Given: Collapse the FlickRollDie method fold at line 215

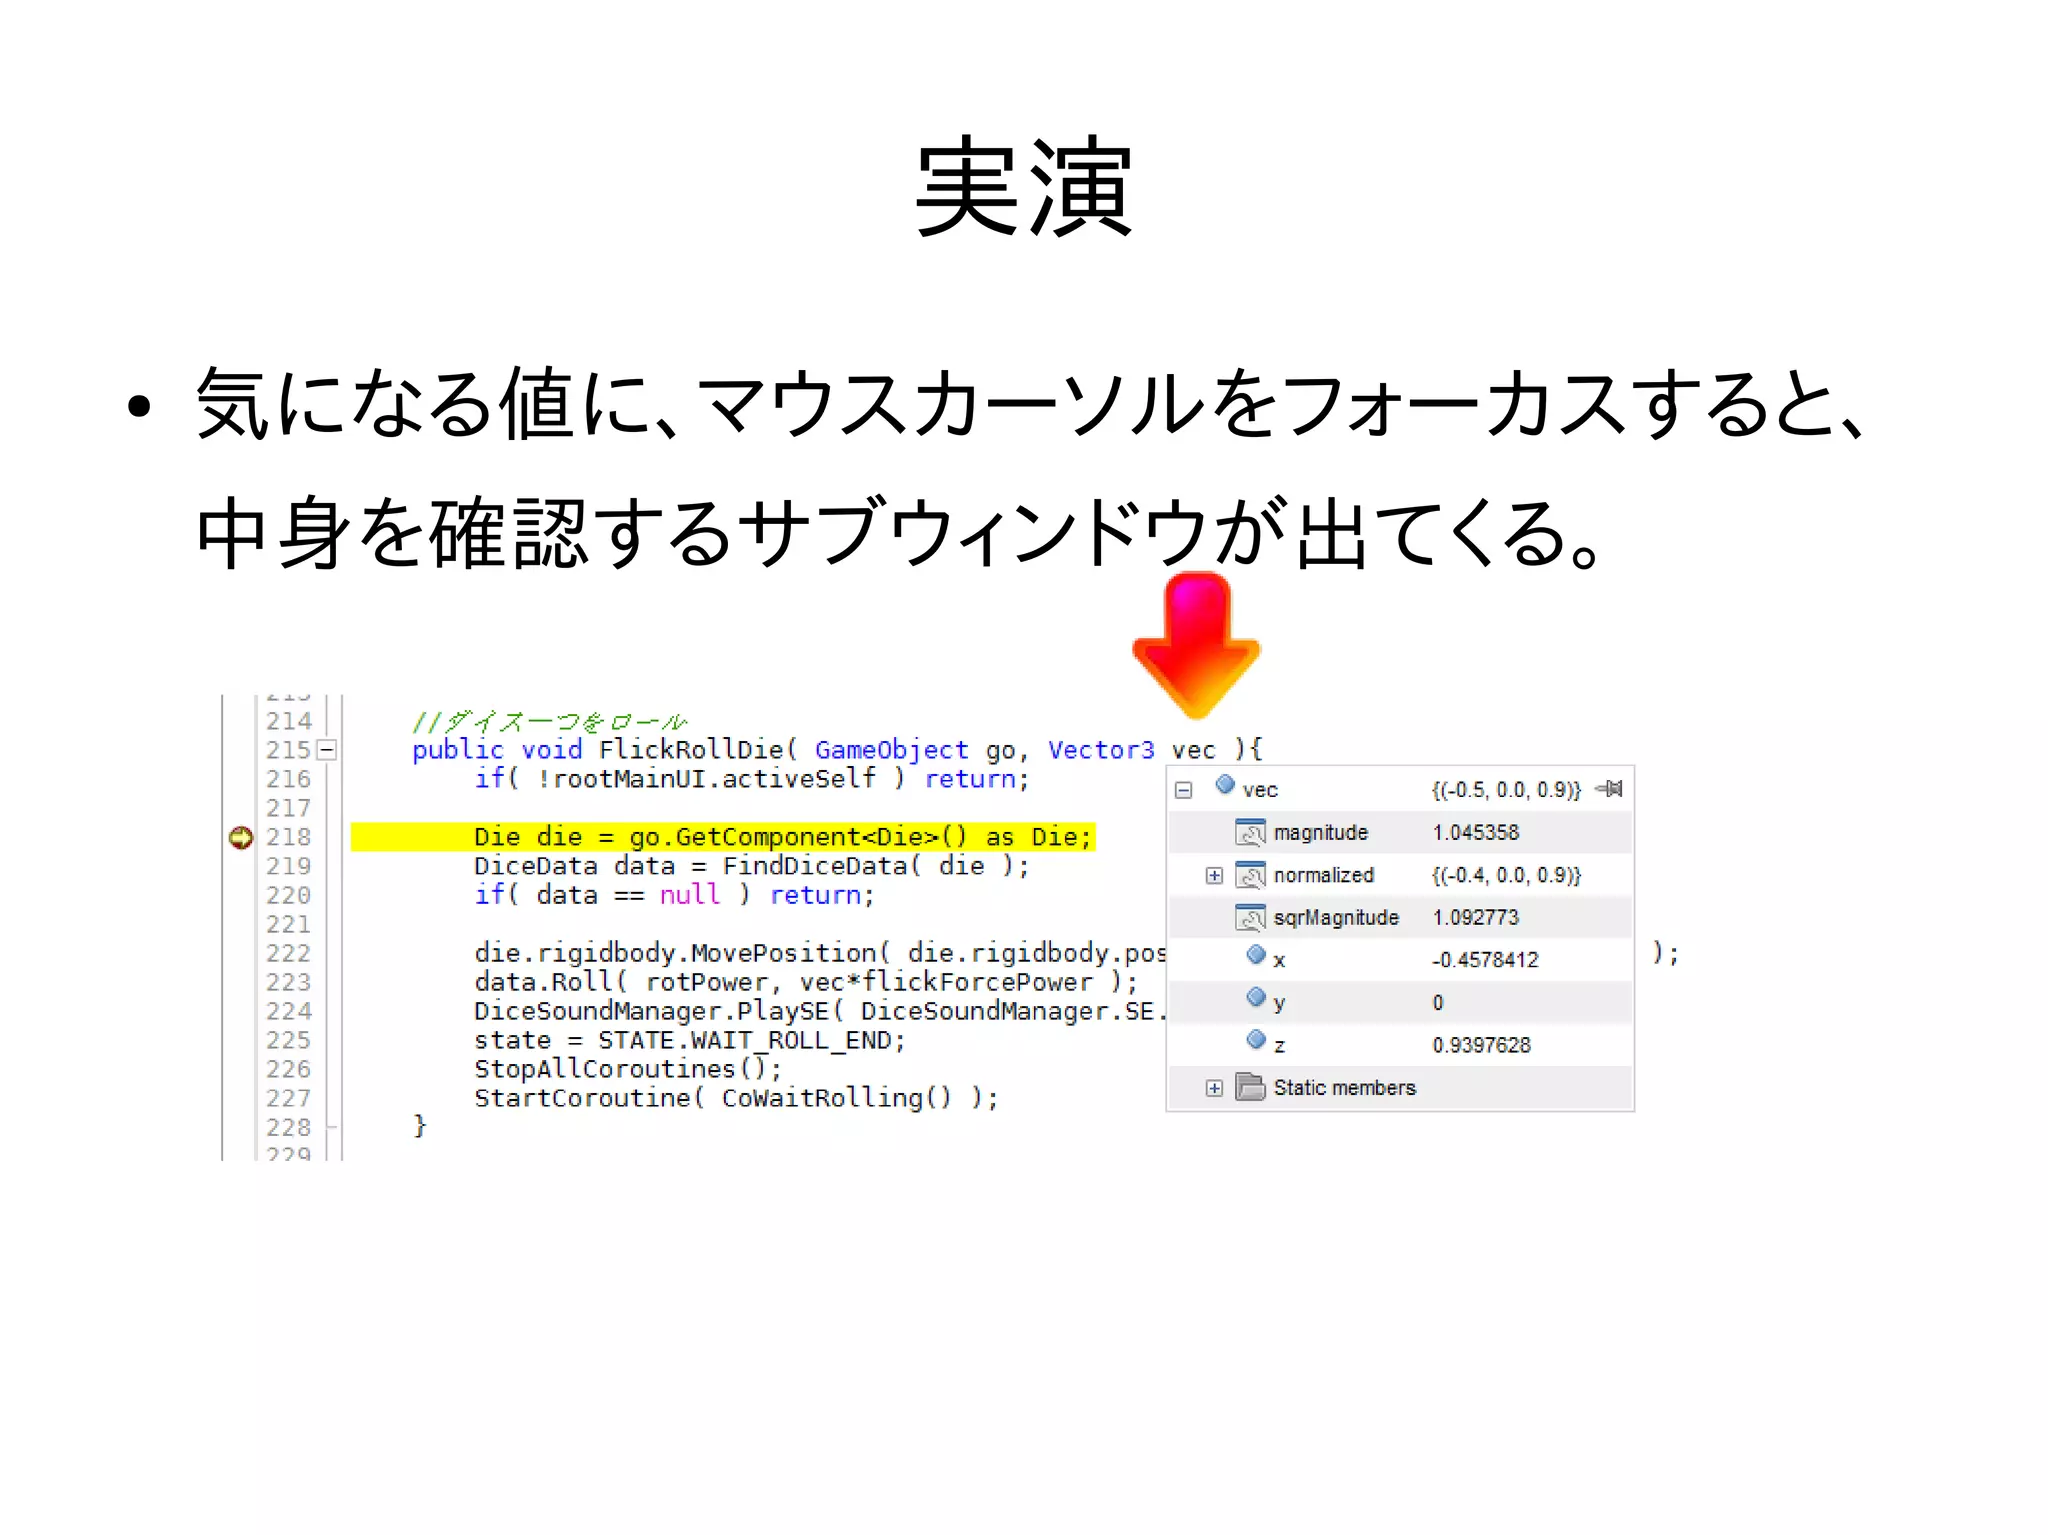Looking at the screenshot, I should coord(326,750).
